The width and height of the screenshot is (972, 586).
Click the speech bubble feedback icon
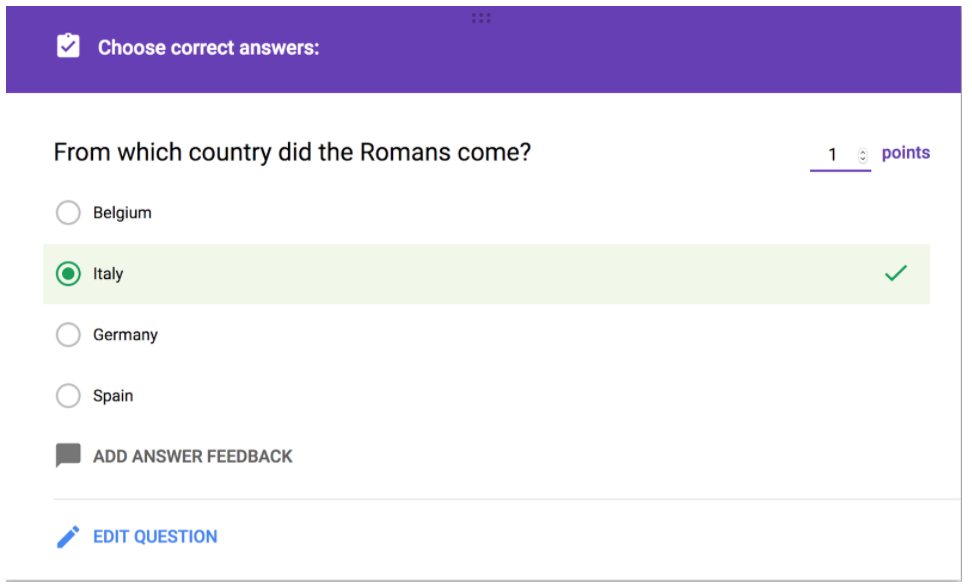pyautogui.click(x=68, y=456)
